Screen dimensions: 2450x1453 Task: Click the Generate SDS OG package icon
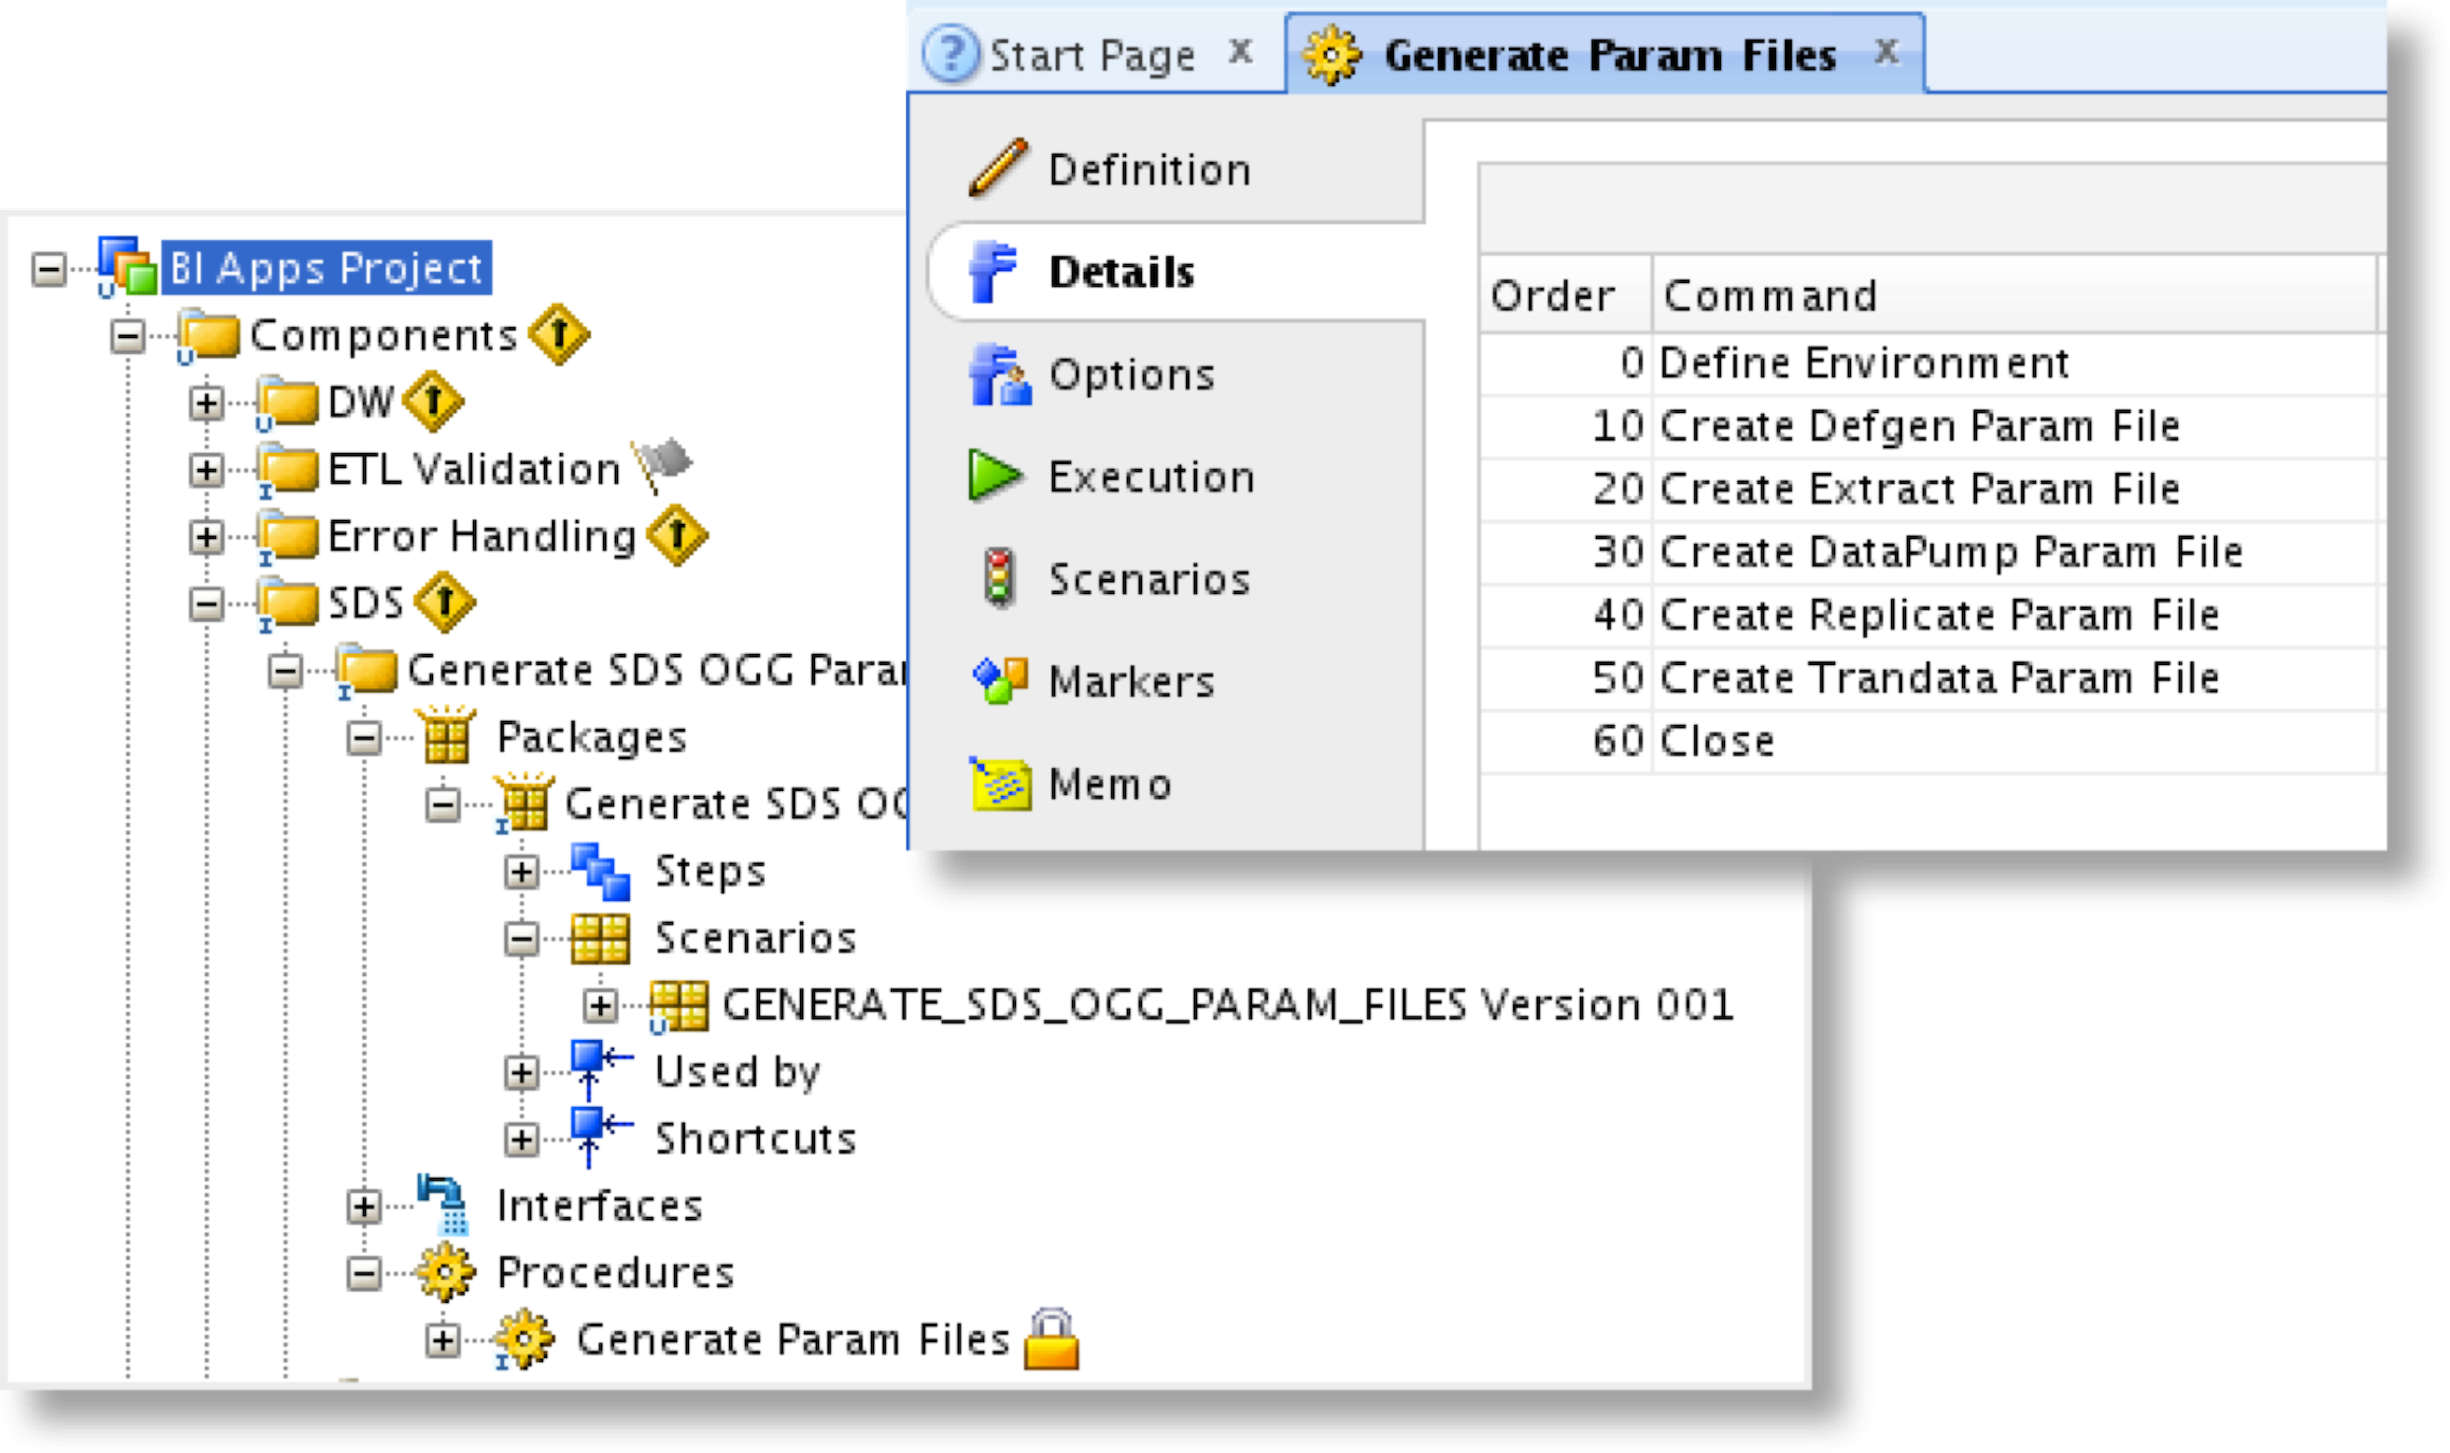click(524, 802)
